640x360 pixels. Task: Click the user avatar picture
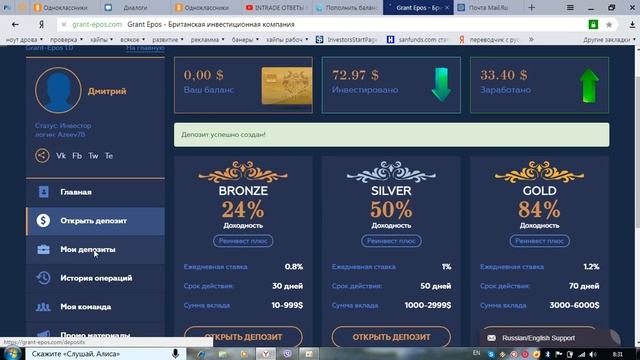tap(58, 90)
